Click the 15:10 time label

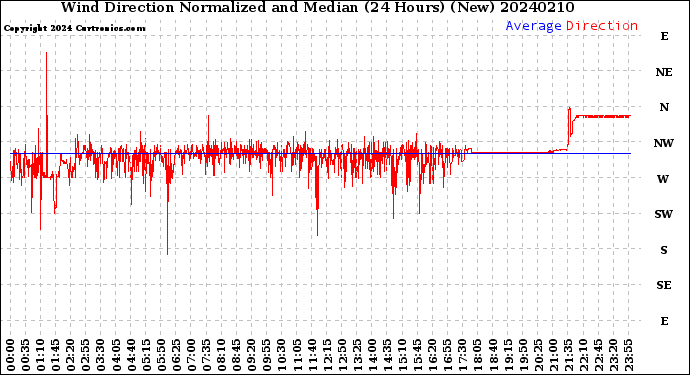[402, 355]
